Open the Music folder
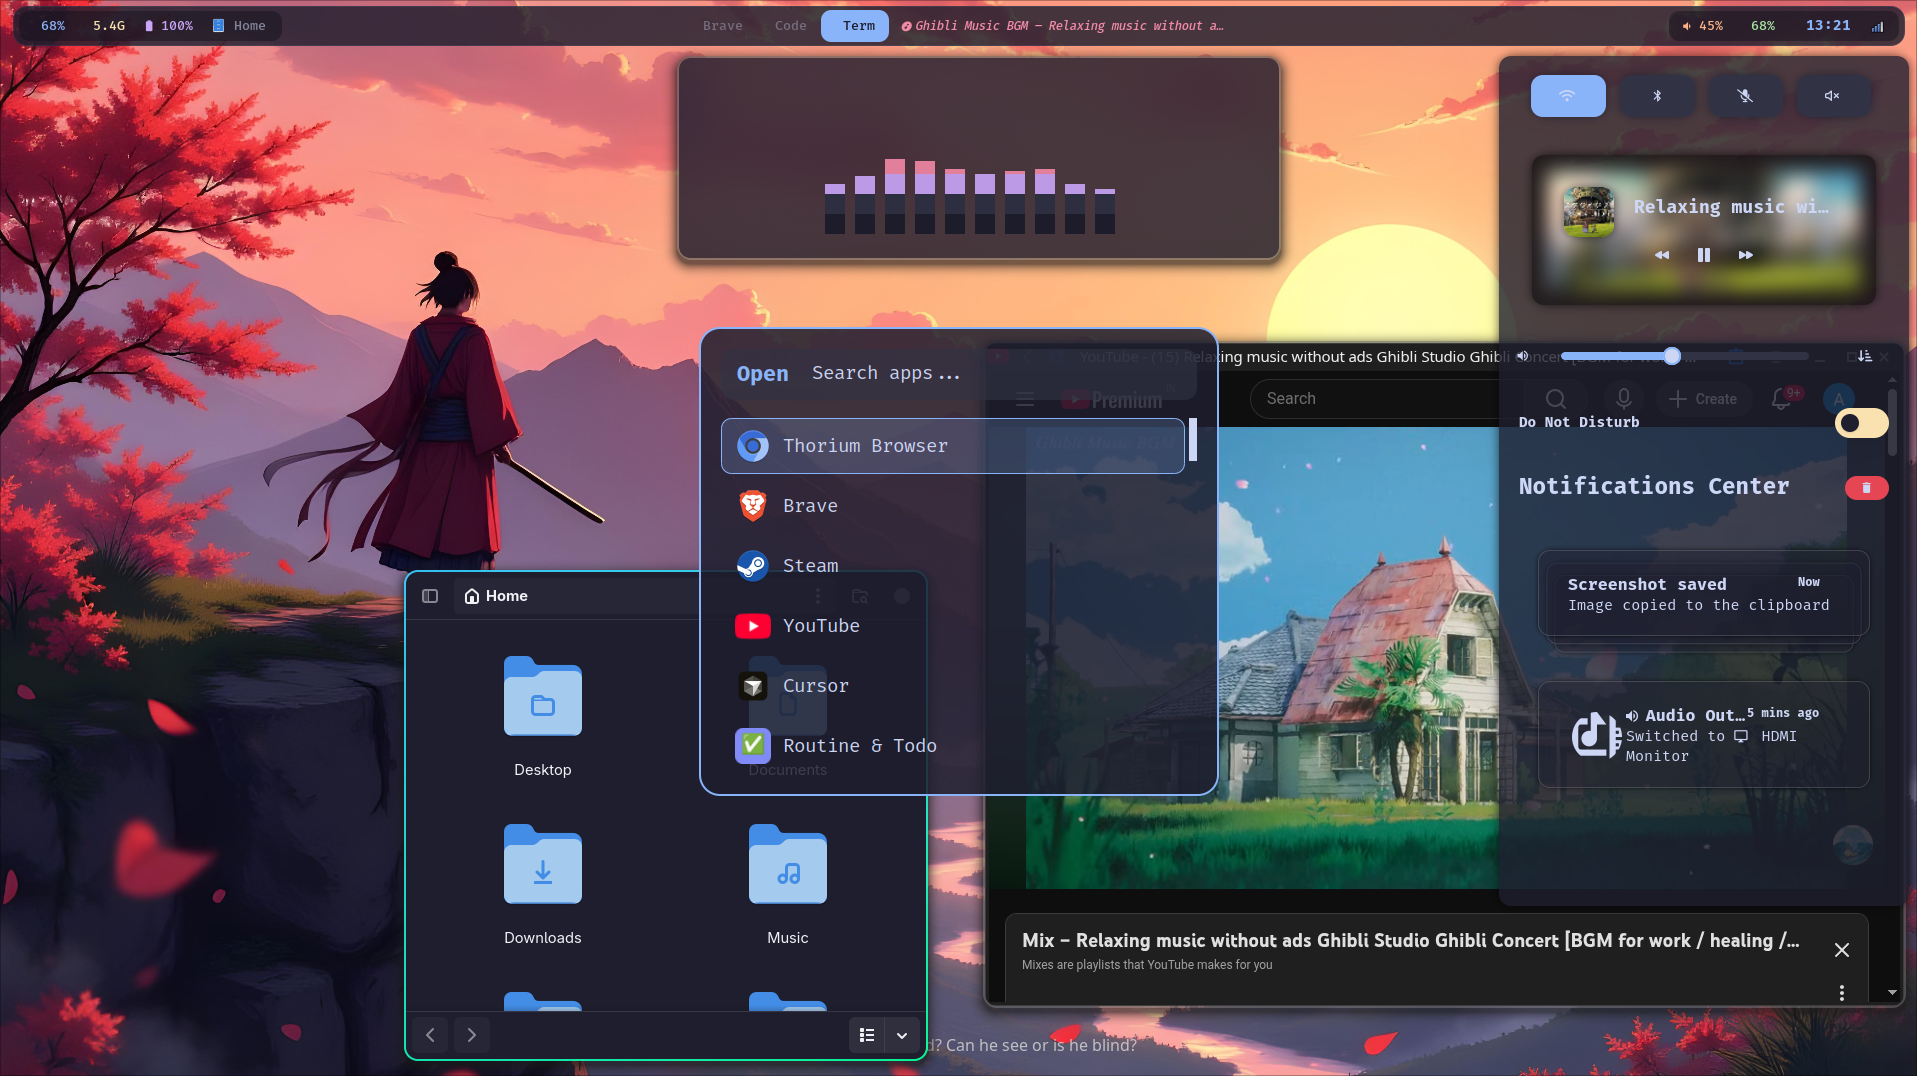 [788, 885]
